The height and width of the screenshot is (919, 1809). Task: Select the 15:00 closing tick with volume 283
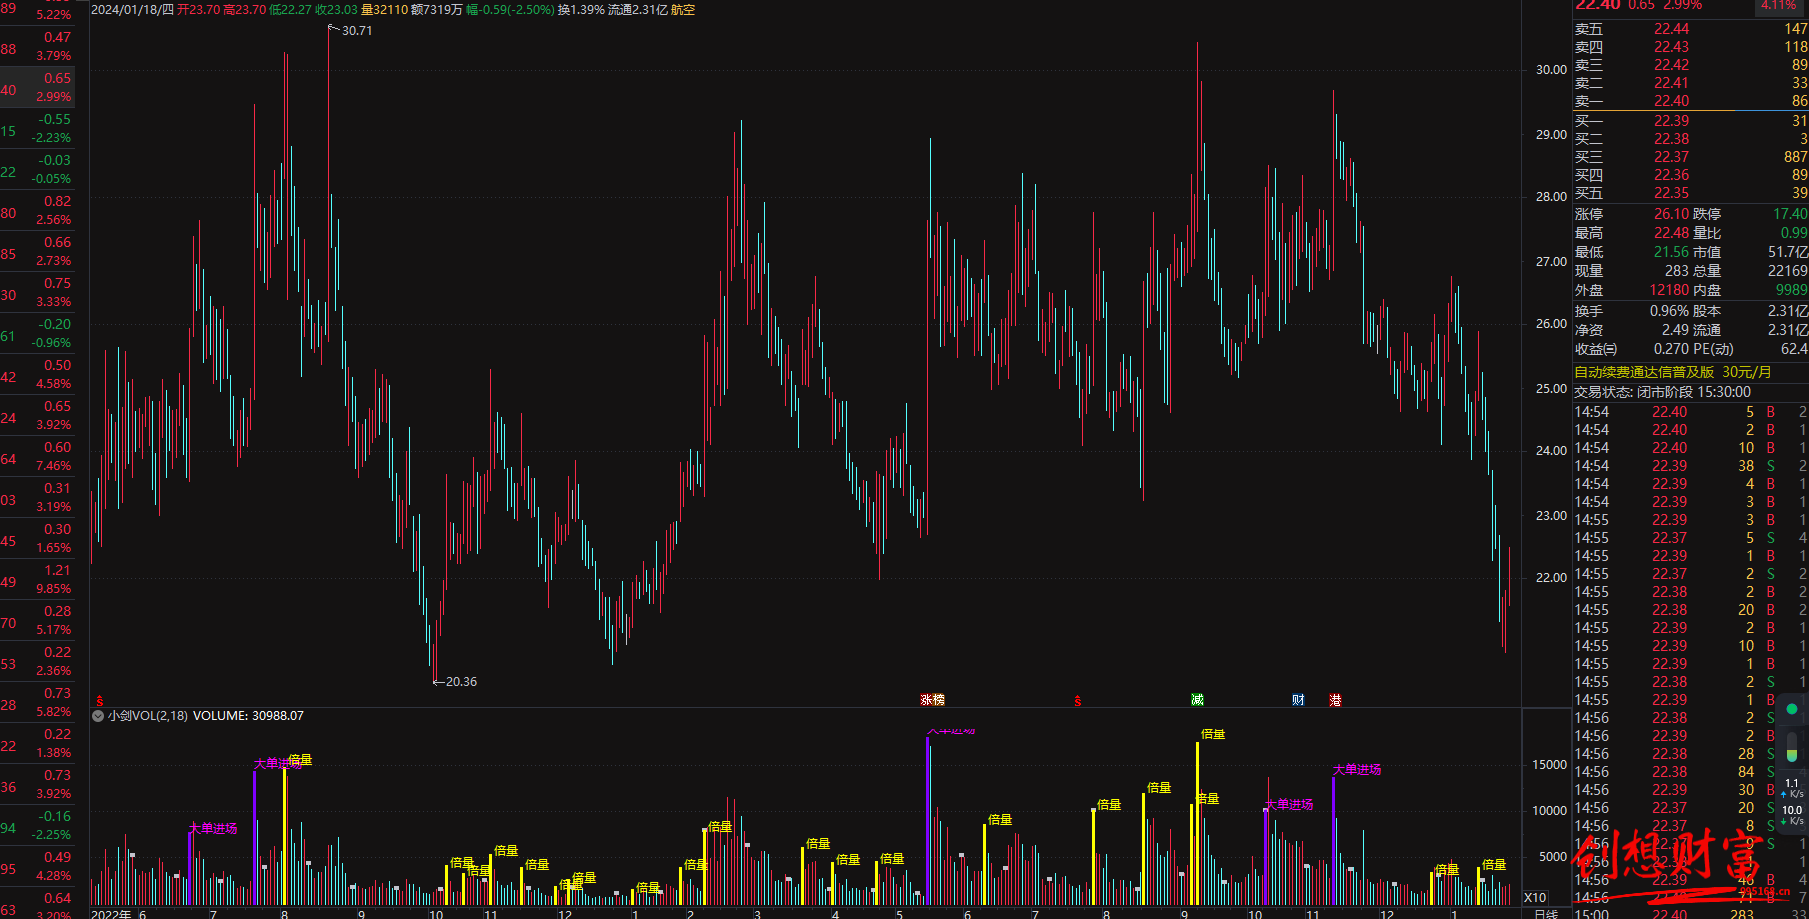click(1690, 914)
